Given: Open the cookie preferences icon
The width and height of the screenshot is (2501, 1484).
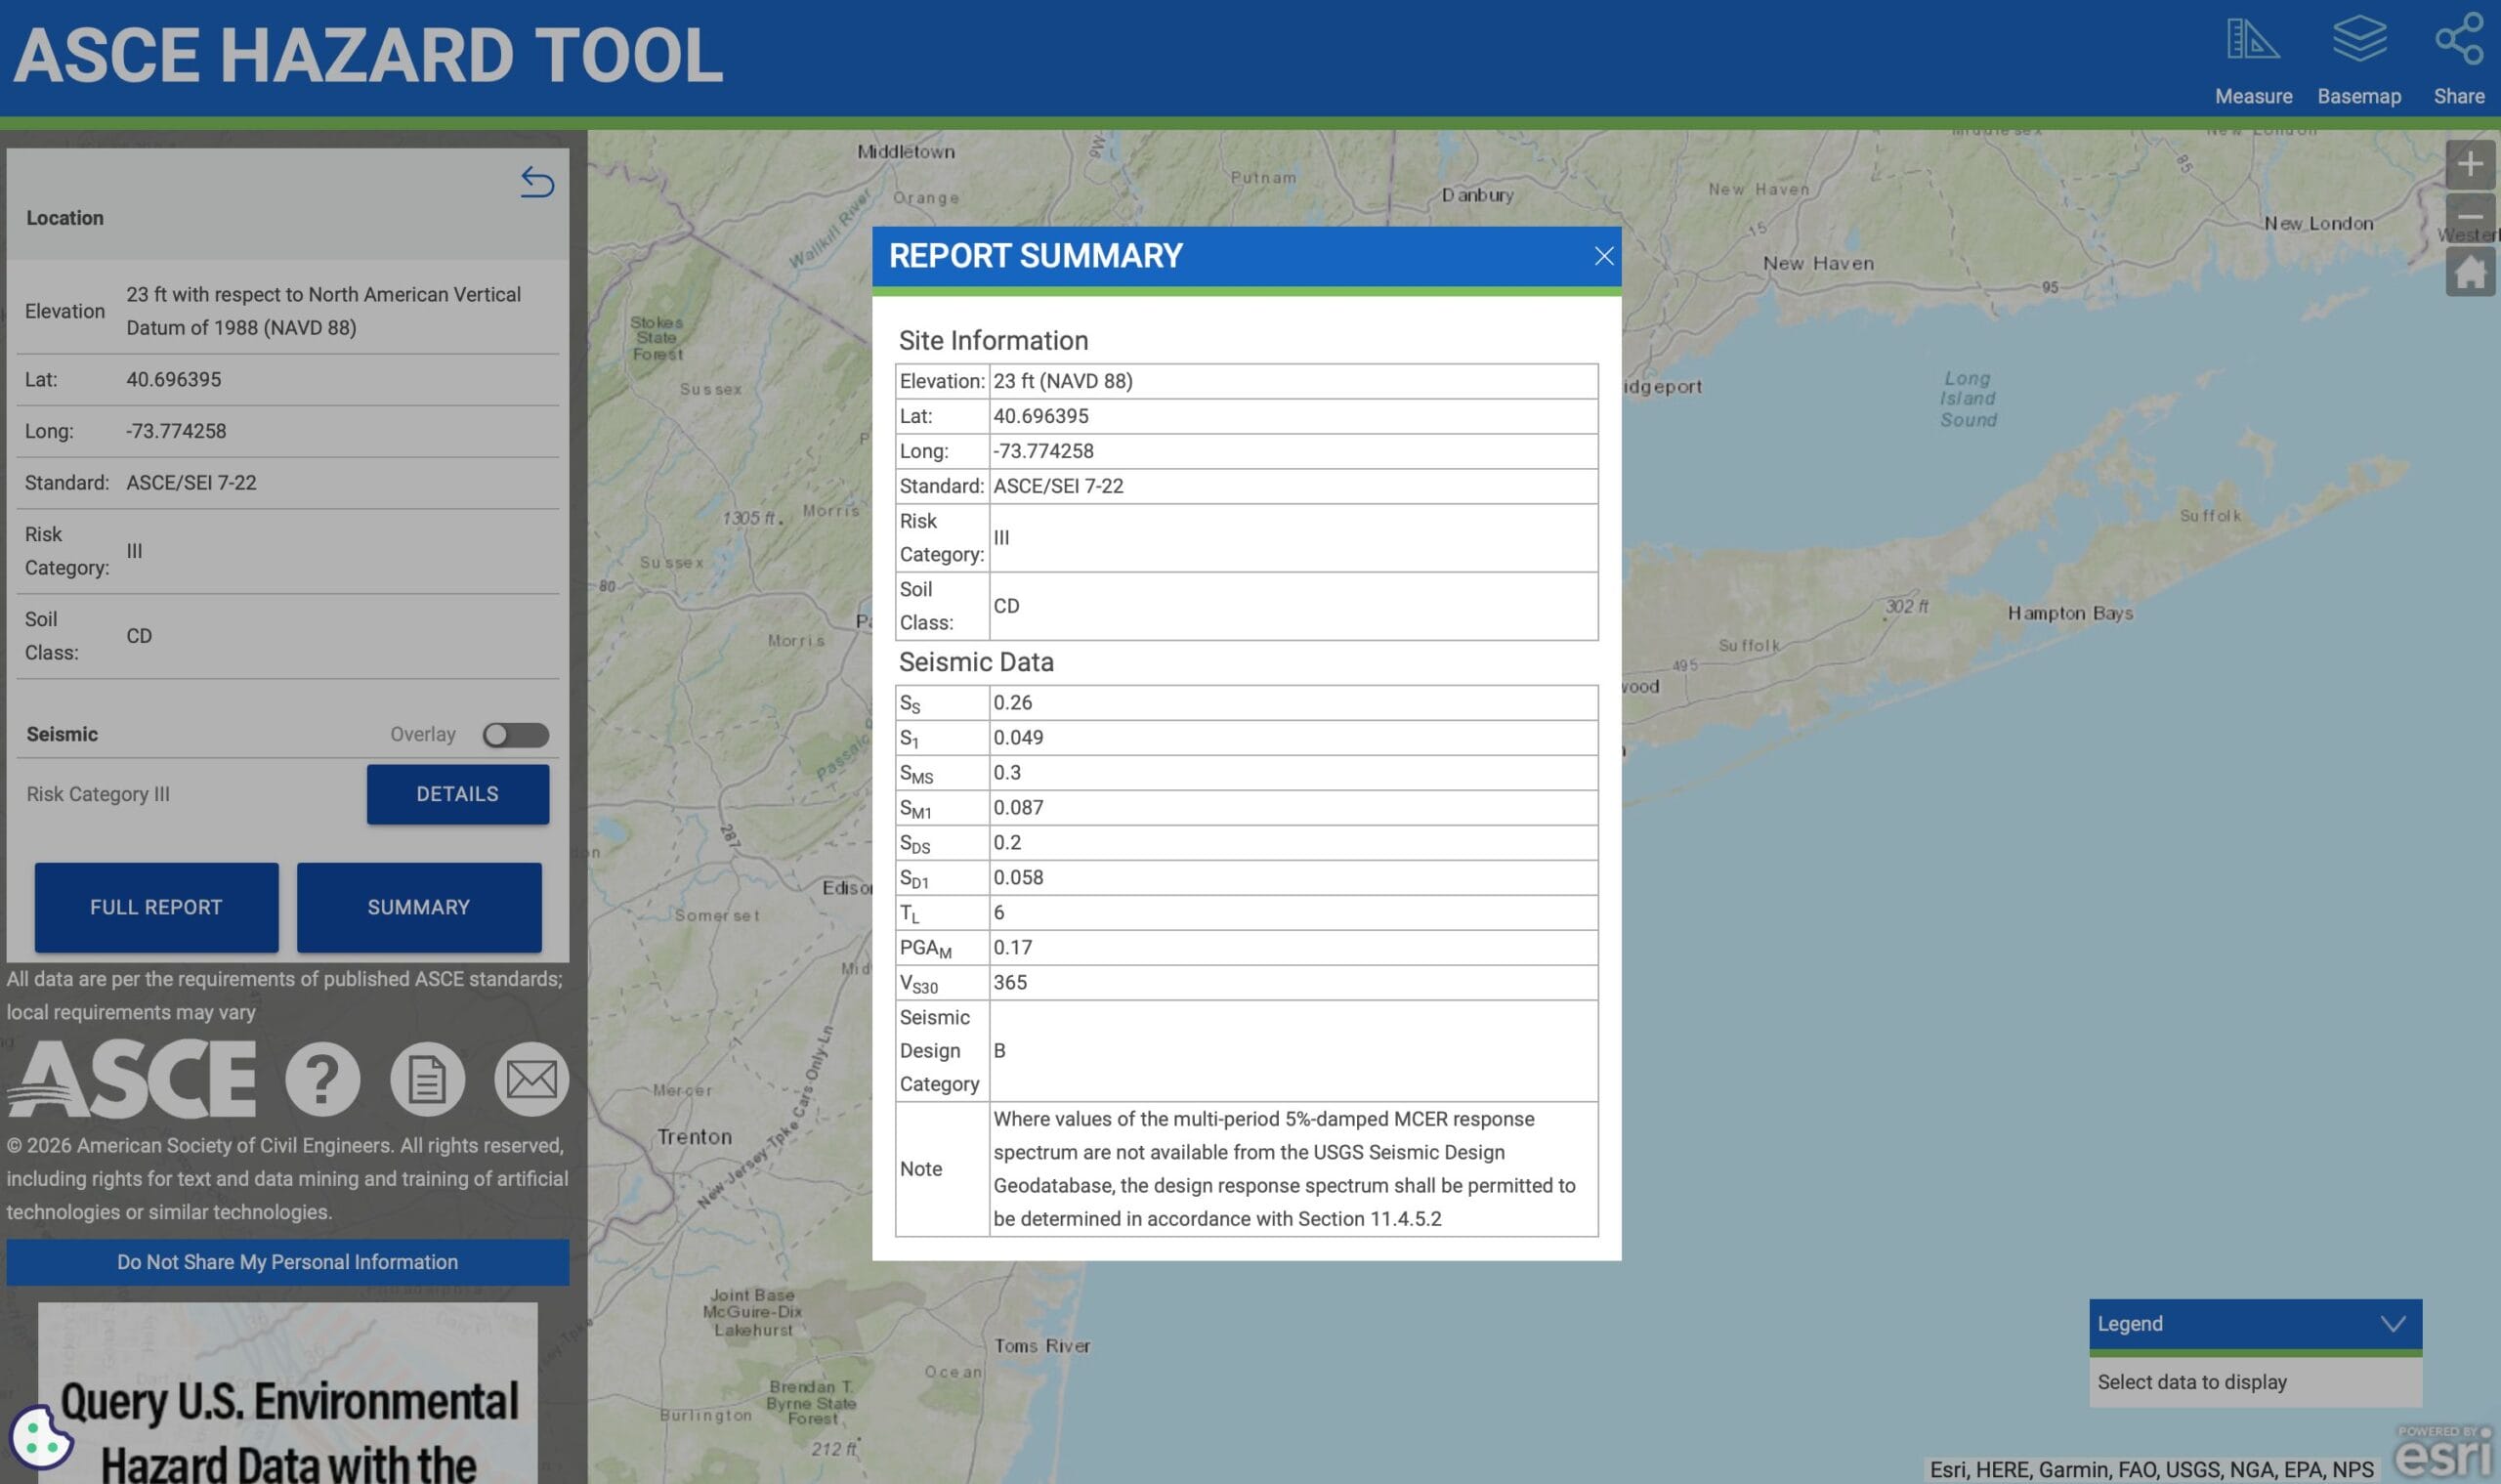Looking at the screenshot, I should [x=40, y=1438].
